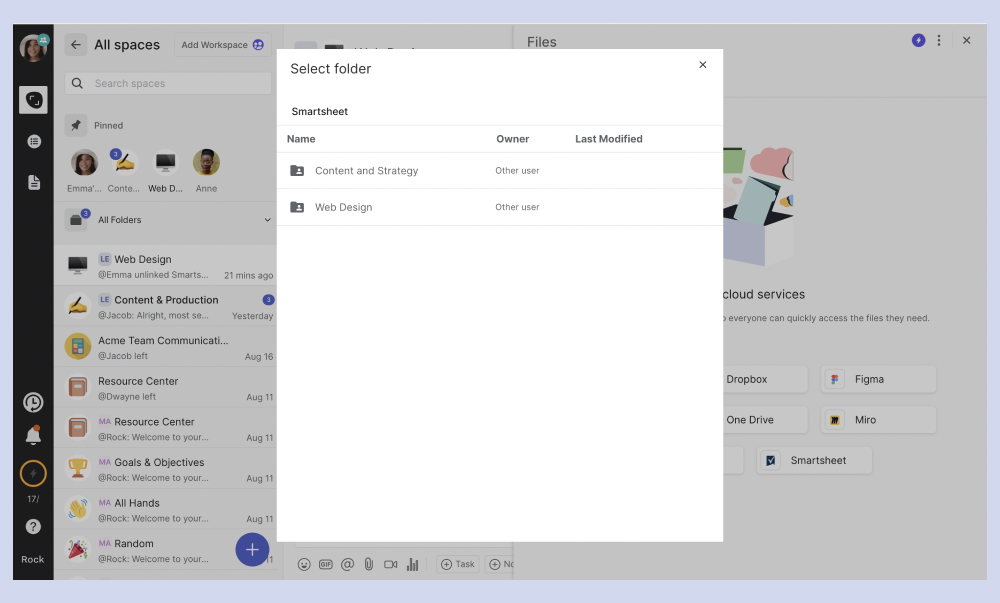Click the Name column header

coord(301,139)
